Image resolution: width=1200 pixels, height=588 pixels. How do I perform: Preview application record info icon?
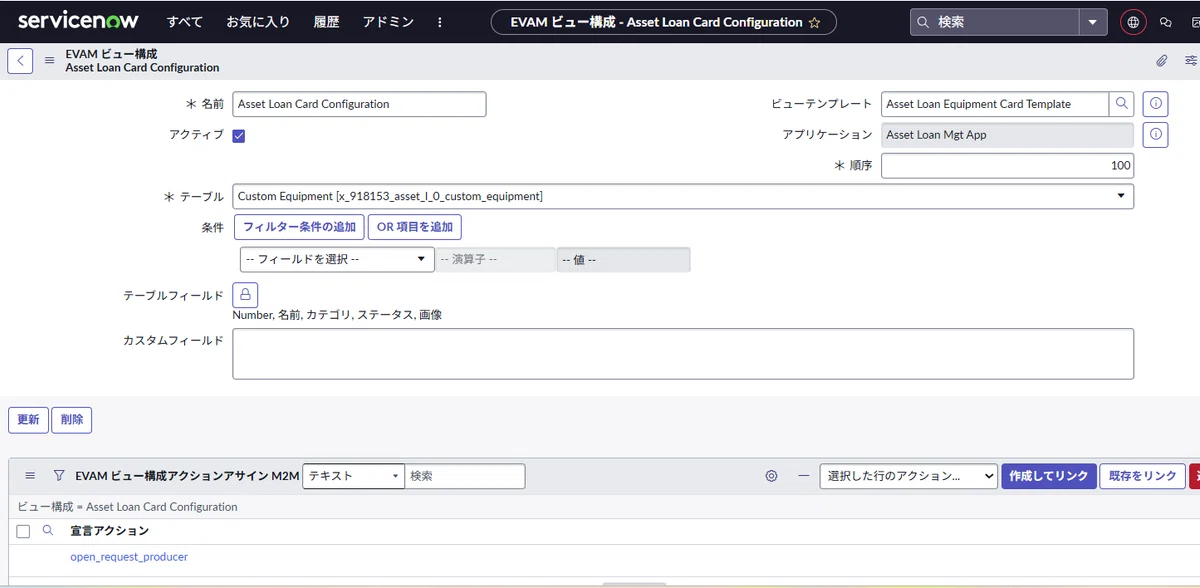click(x=1155, y=135)
